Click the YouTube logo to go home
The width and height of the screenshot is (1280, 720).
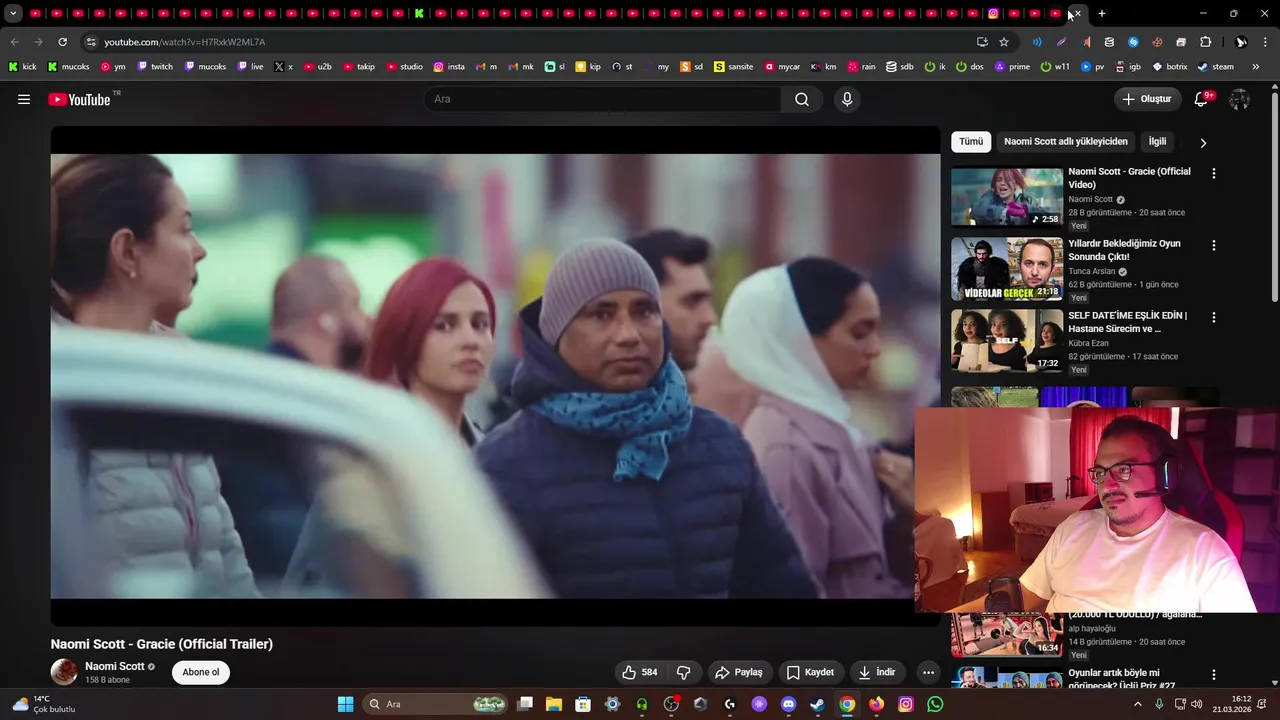coord(79,99)
